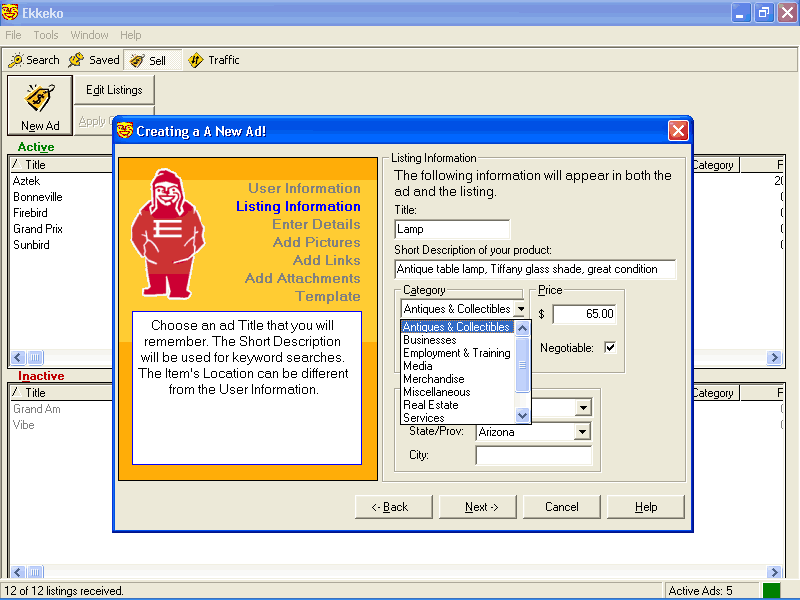Screen dimensions: 800x600
Task: Click Active list right scroll arrow
Action: [x=774, y=358]
